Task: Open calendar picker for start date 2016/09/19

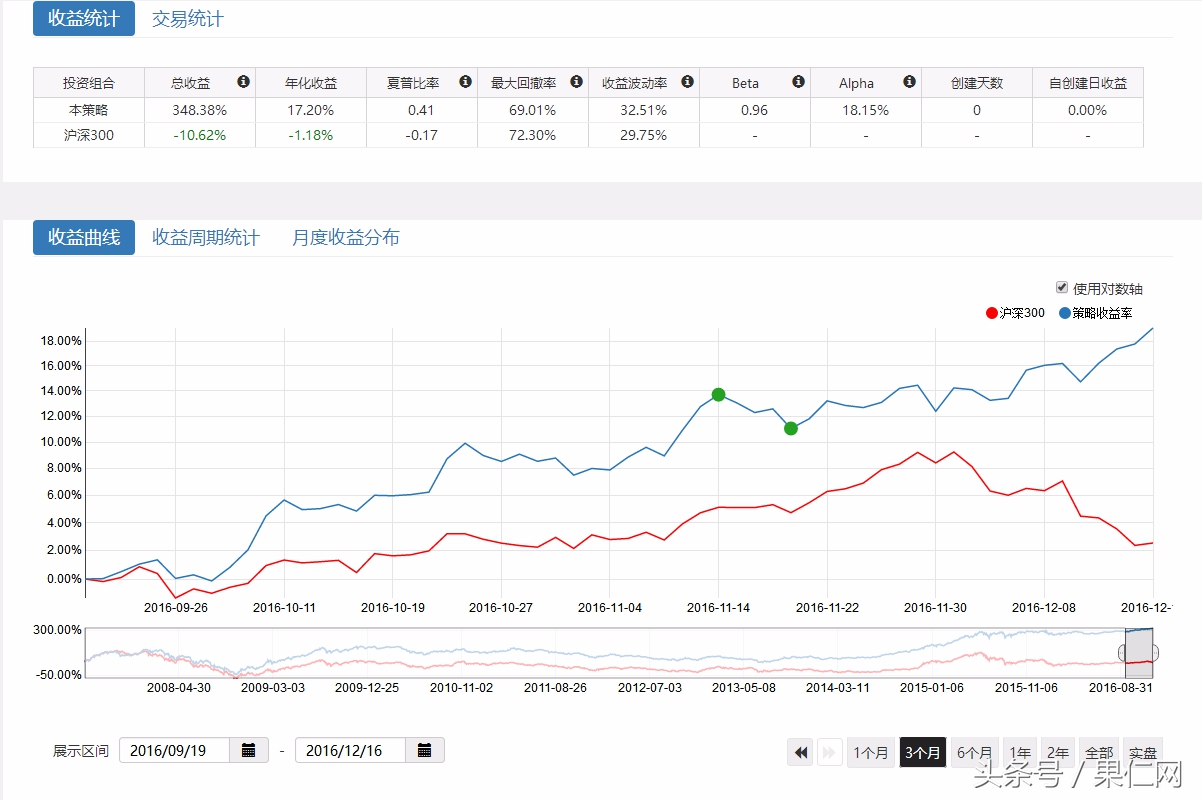Action: click(249, 750)
